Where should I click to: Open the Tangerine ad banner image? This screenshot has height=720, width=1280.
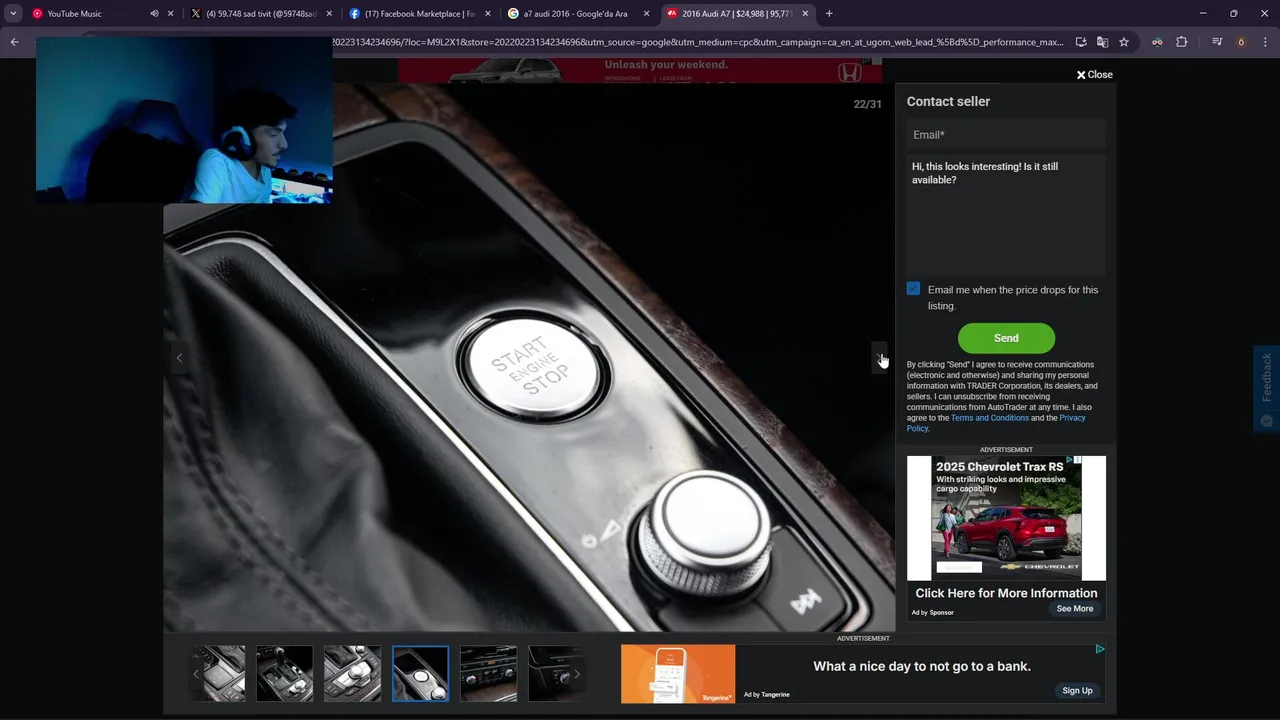pos(678,673)
